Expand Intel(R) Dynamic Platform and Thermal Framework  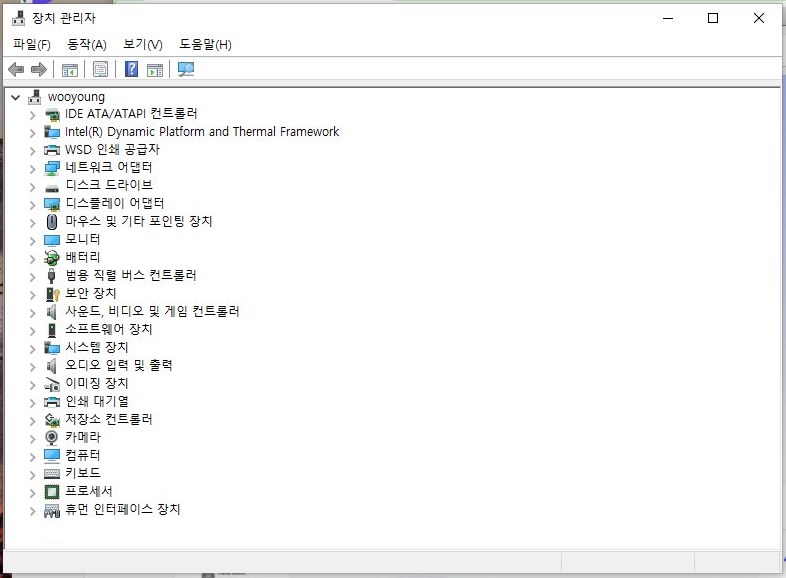[33, 133]
